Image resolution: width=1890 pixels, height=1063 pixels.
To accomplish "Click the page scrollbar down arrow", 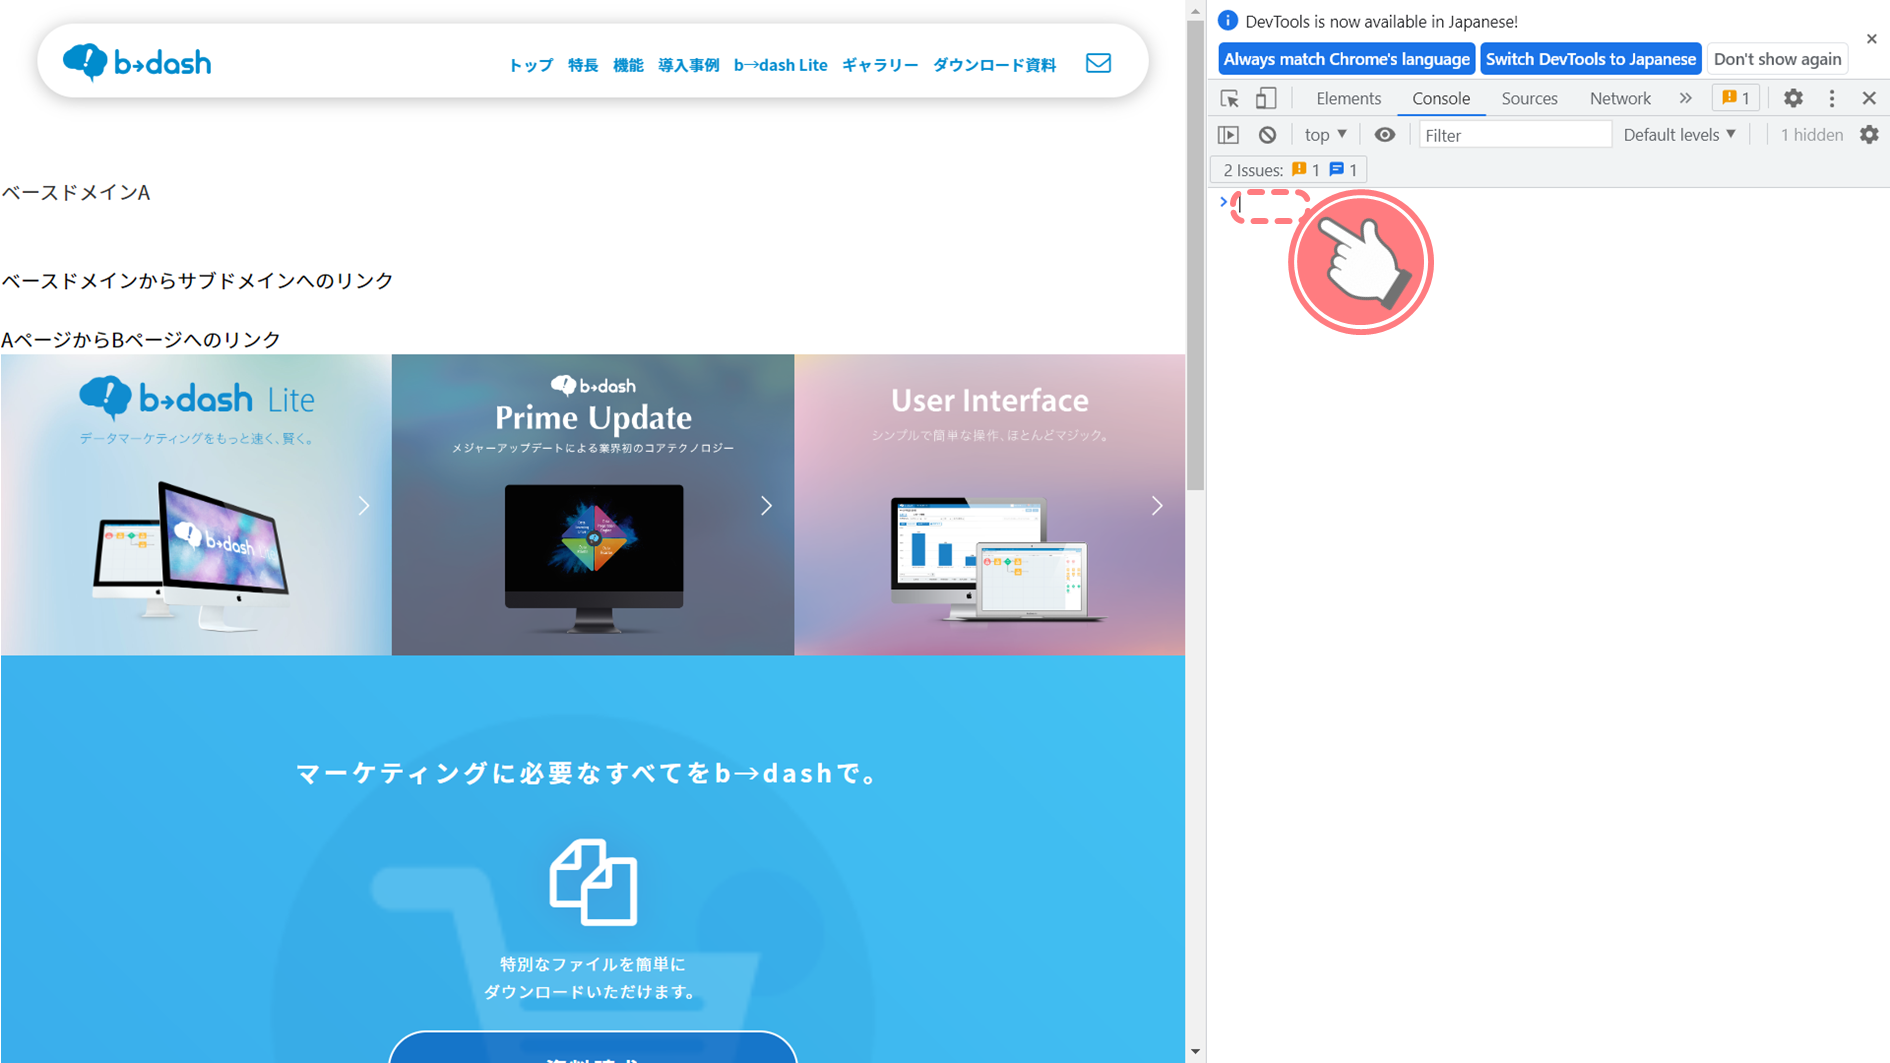I will tap(1195, 1052).
